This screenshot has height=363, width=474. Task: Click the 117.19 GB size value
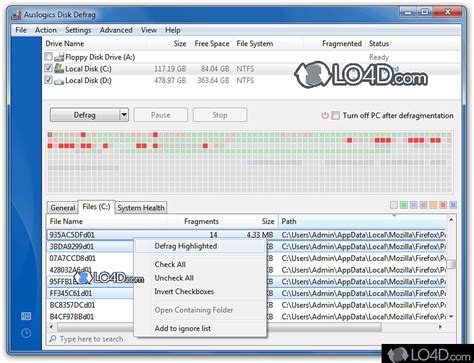(170, 69)
